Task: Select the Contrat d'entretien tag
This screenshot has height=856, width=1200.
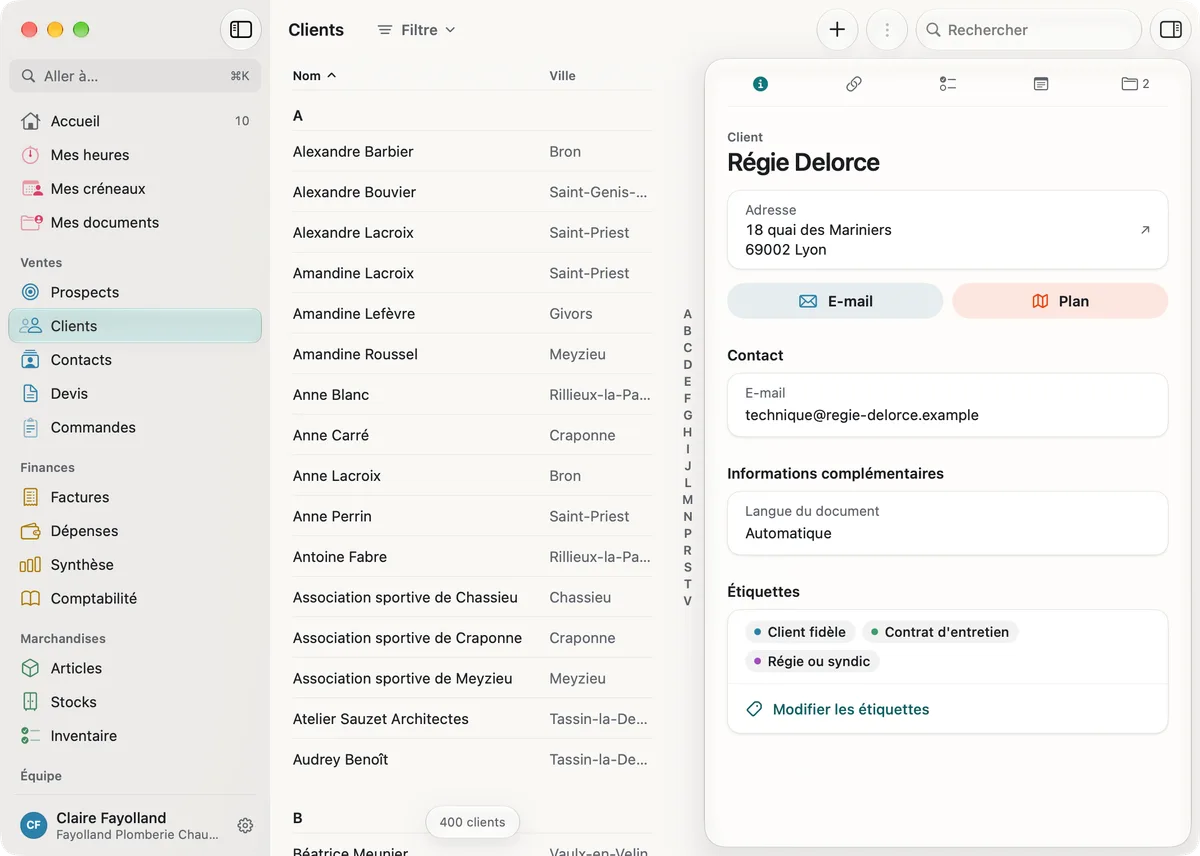Action: click(940, 632)
